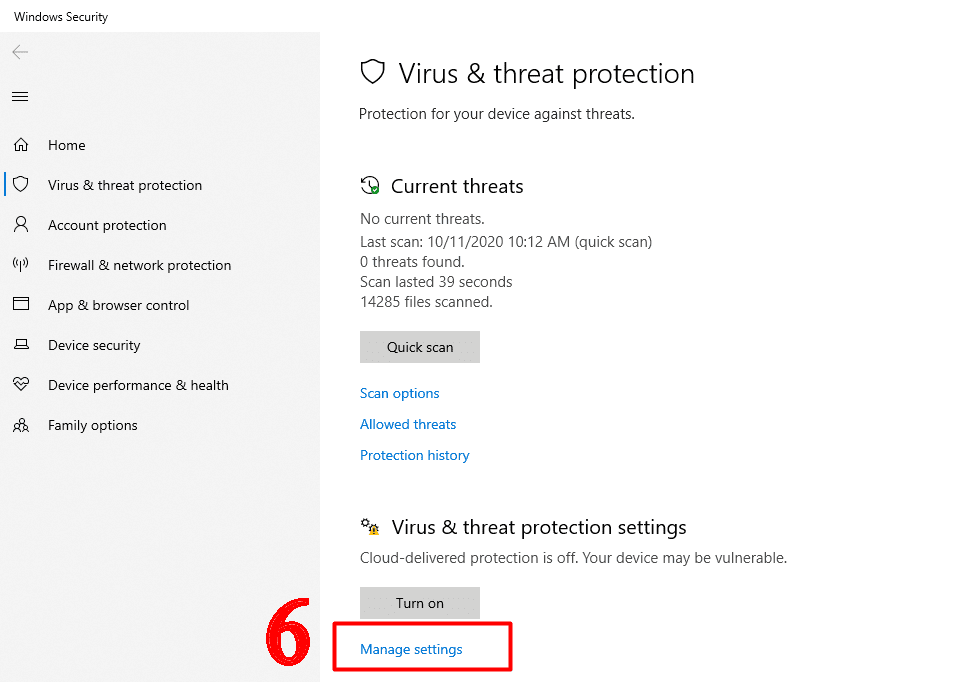Click the Home house icon
Image resolution: width=956 pixels, height=682 pixels.
[x=21, y=145]
